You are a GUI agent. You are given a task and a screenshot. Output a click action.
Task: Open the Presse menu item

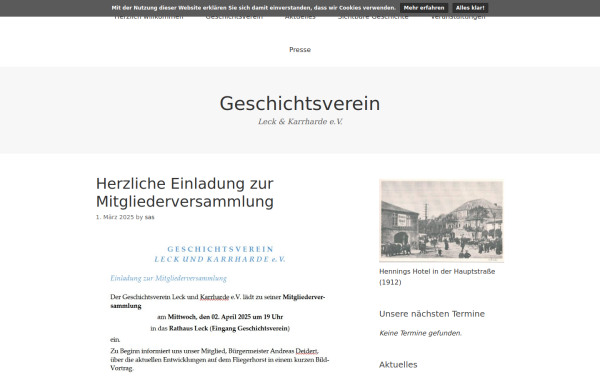(x=300, y=50)
